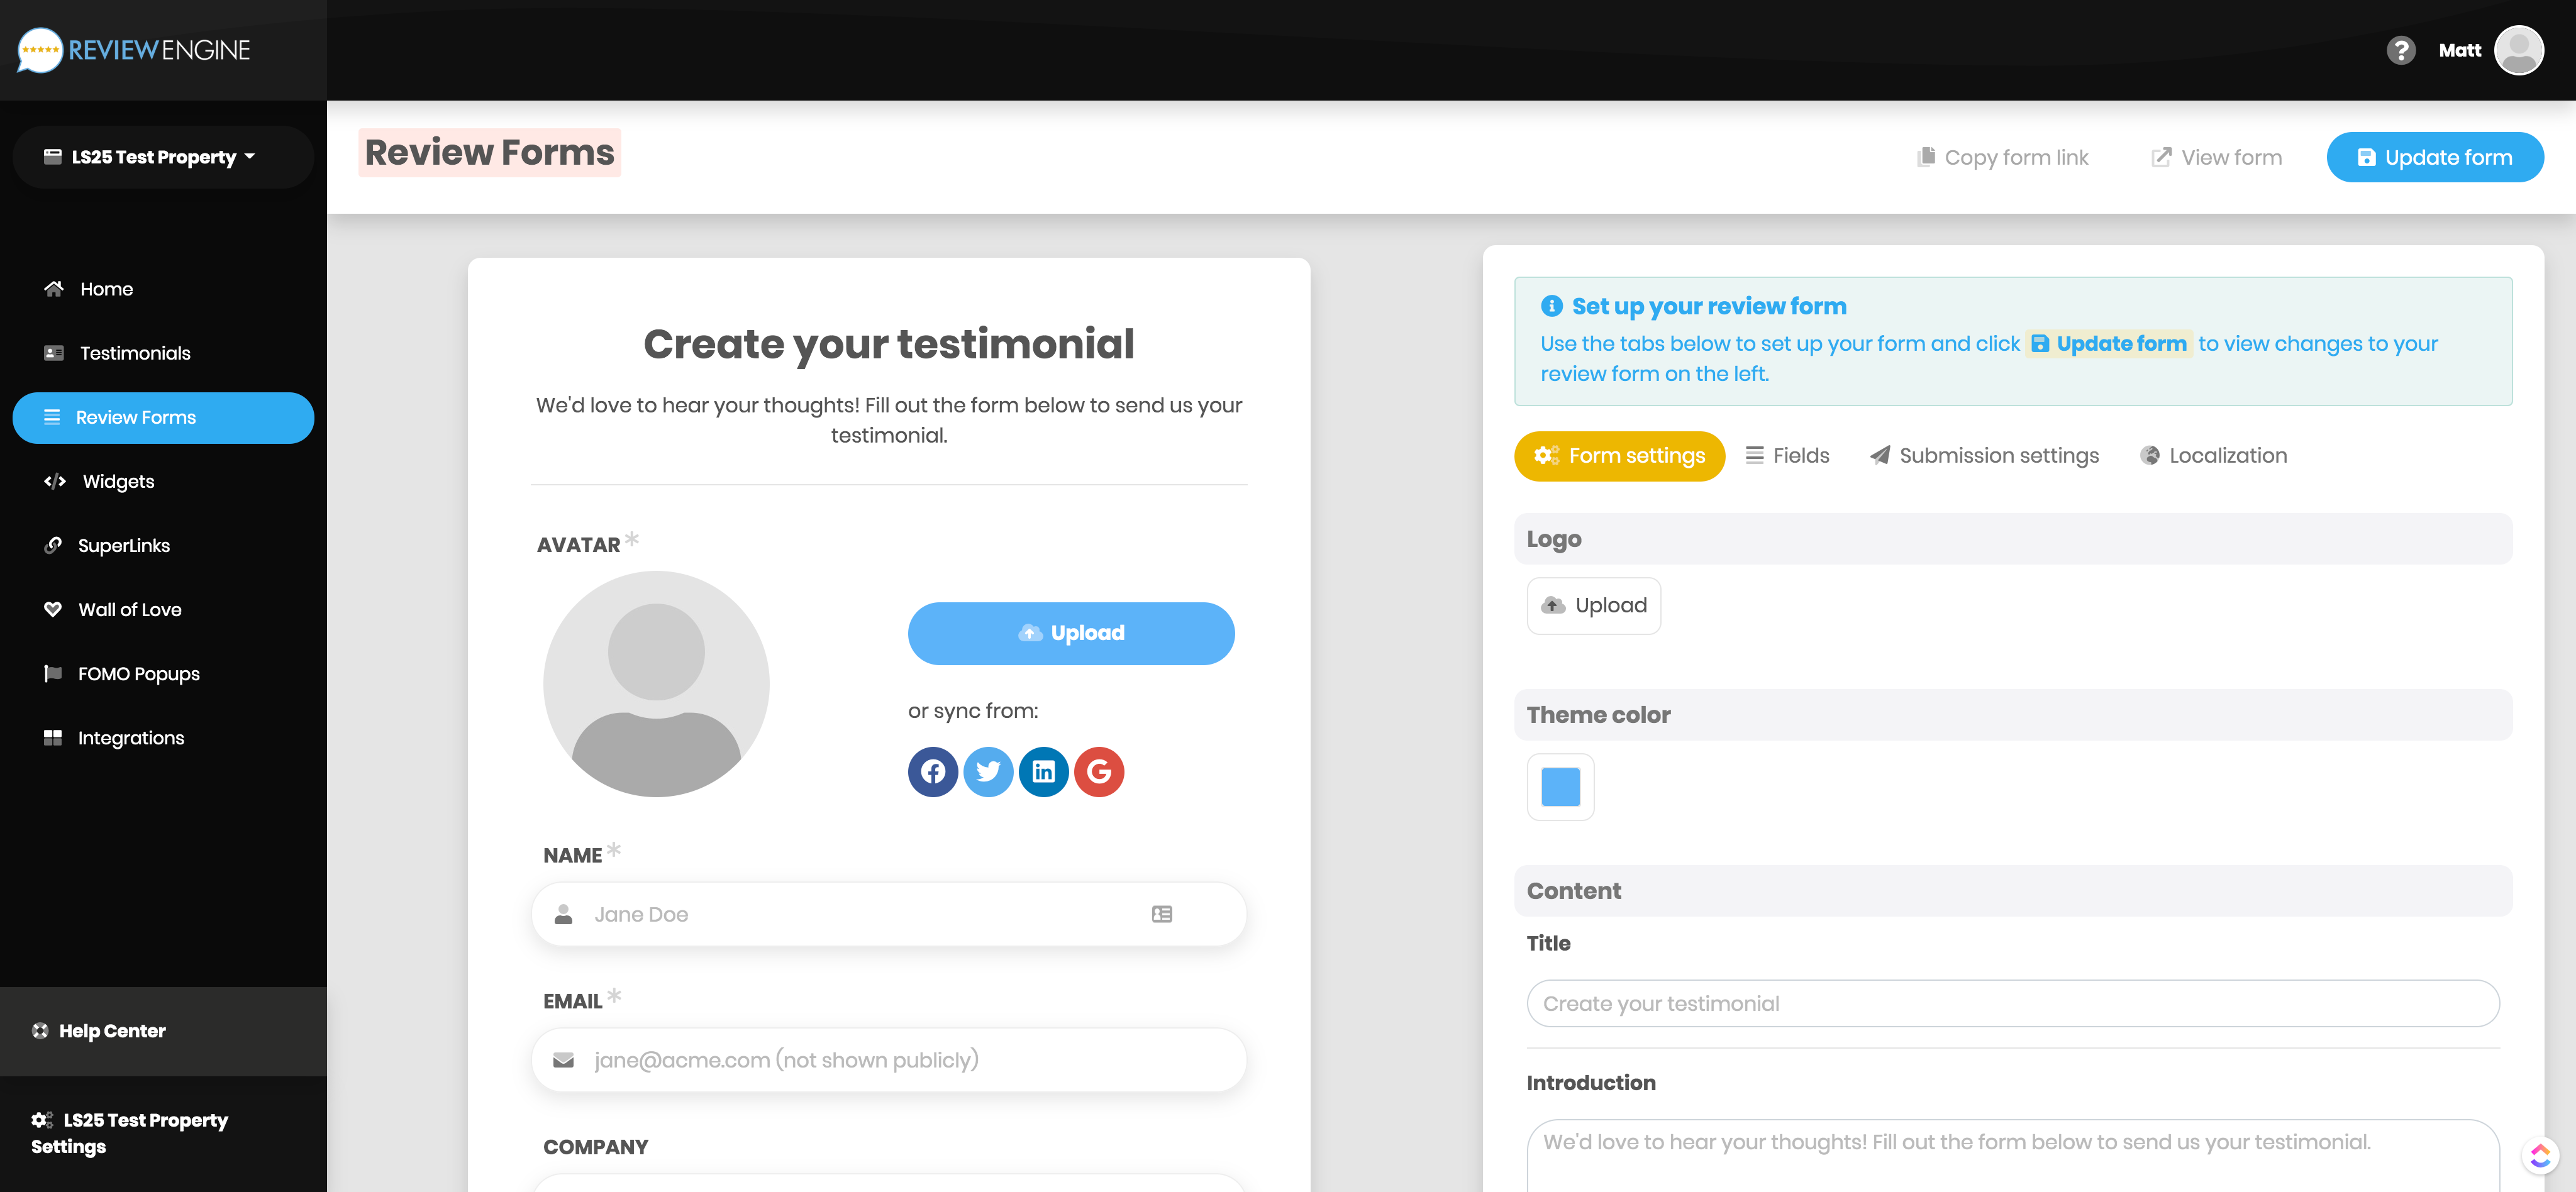
Task: Open the blue theme color swatch
Action: pyautogui.click(x=1560, y=787)
